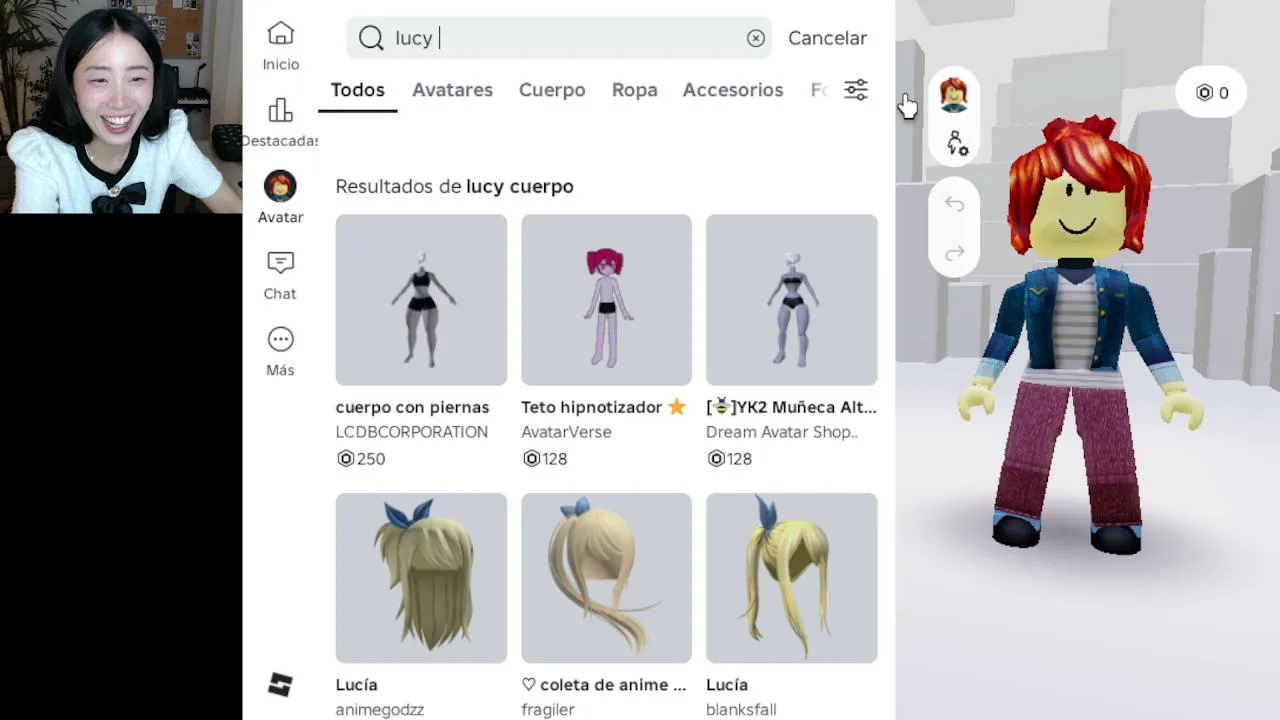Open the Más menu icon
Image resolution: width=1280 pixels, height=720 pixels.
(280, 340)
